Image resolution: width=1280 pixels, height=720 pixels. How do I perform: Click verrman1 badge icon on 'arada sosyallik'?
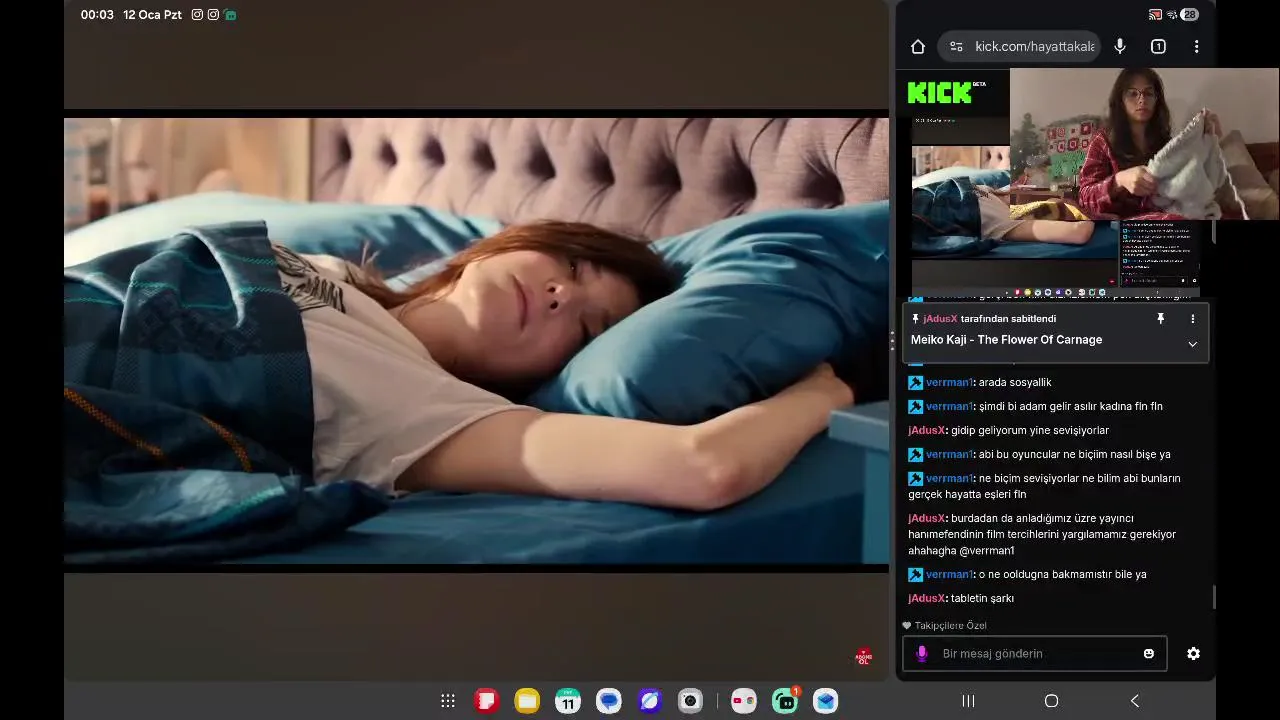(915, 382)
